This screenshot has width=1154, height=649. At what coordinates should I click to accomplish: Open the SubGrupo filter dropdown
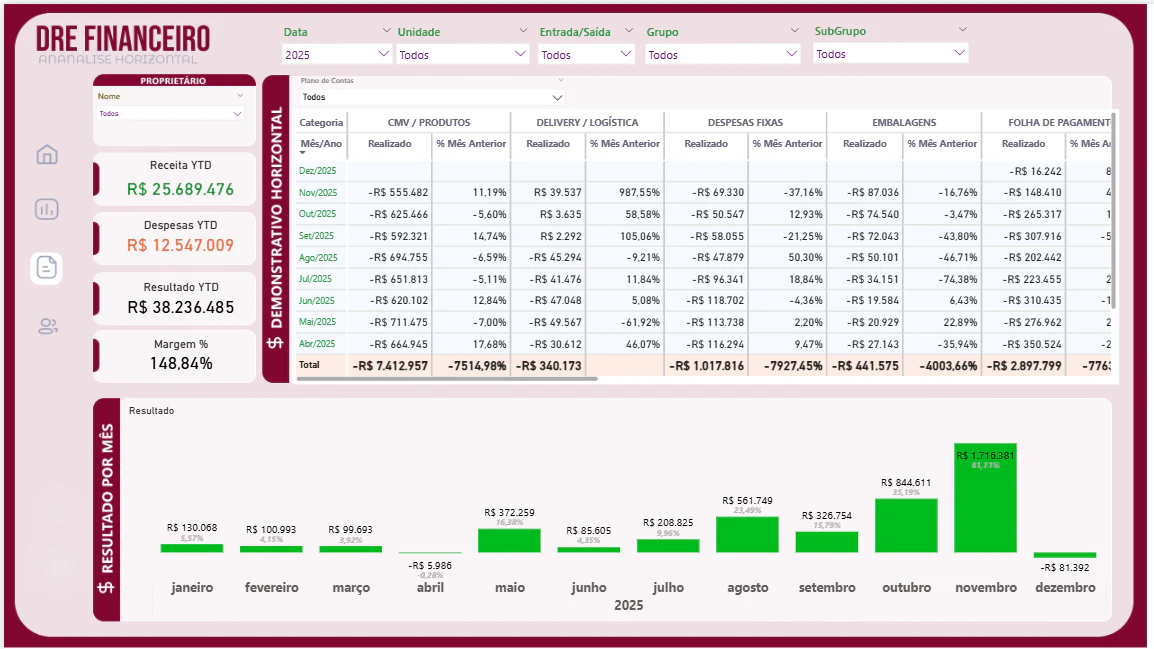[891, 54]
